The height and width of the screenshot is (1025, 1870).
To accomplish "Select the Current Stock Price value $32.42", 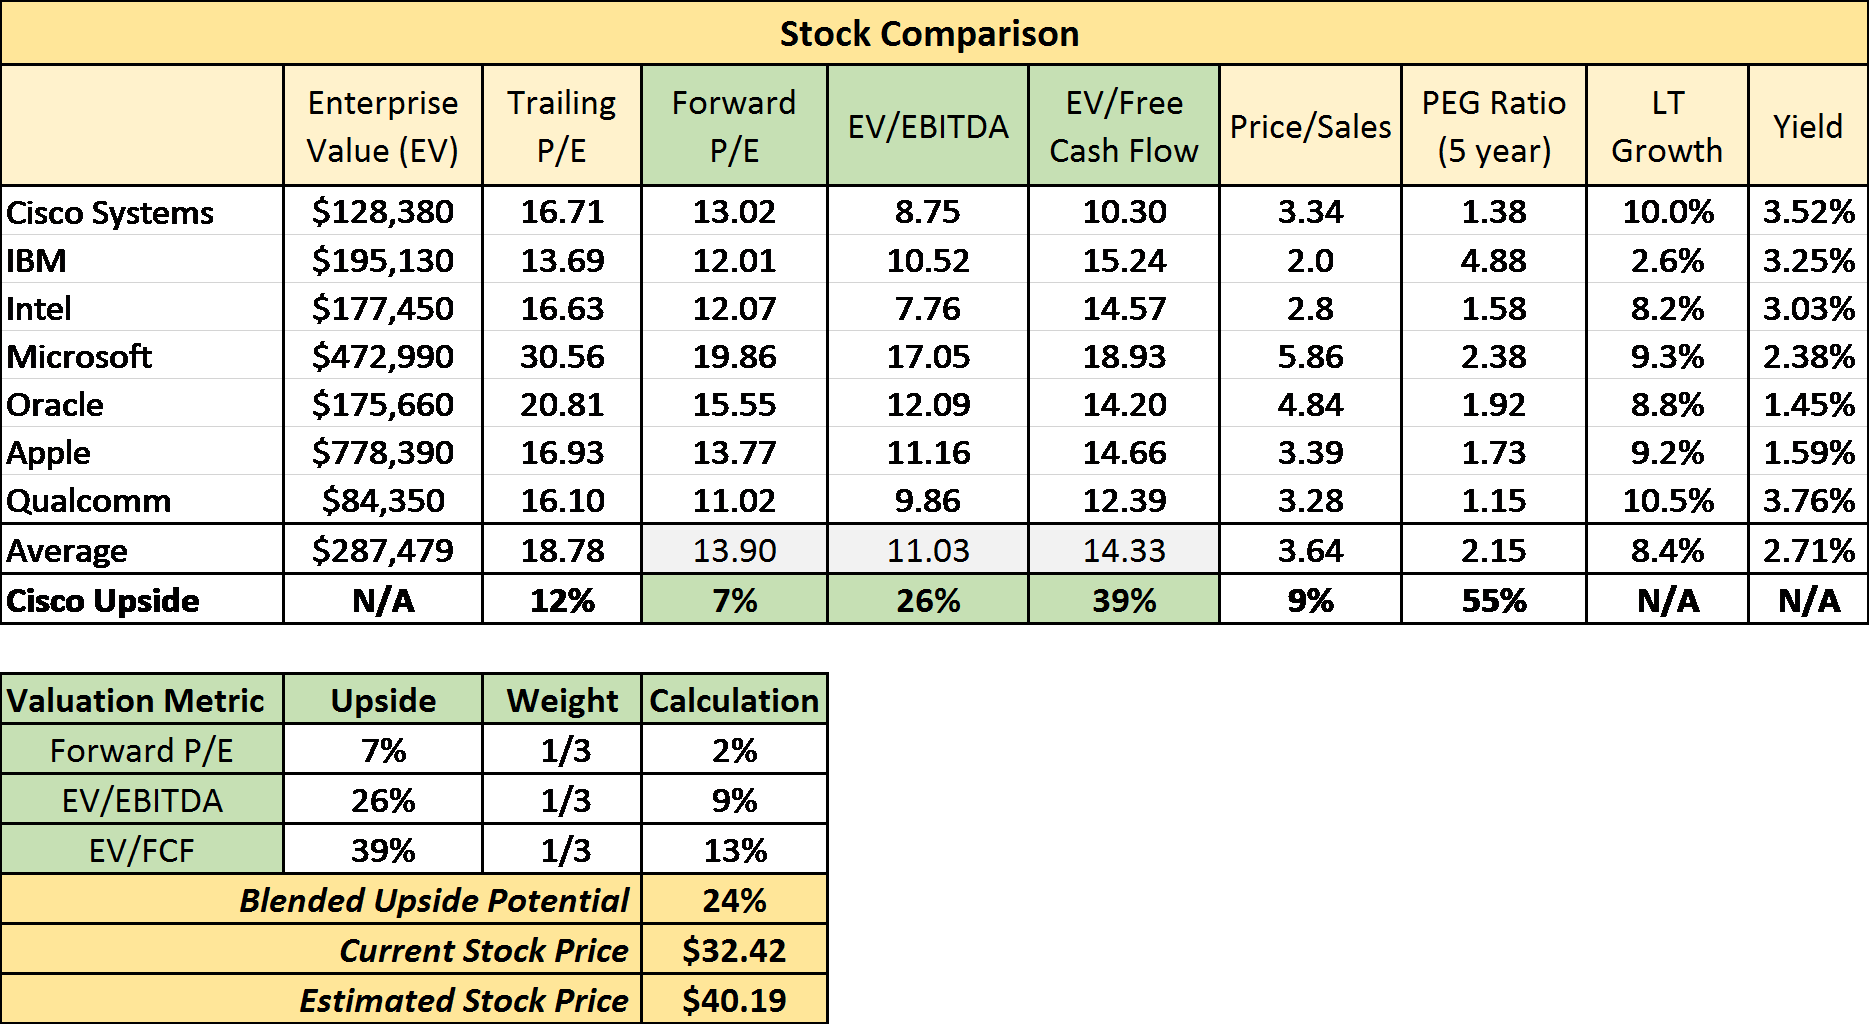I will point(734,950).
